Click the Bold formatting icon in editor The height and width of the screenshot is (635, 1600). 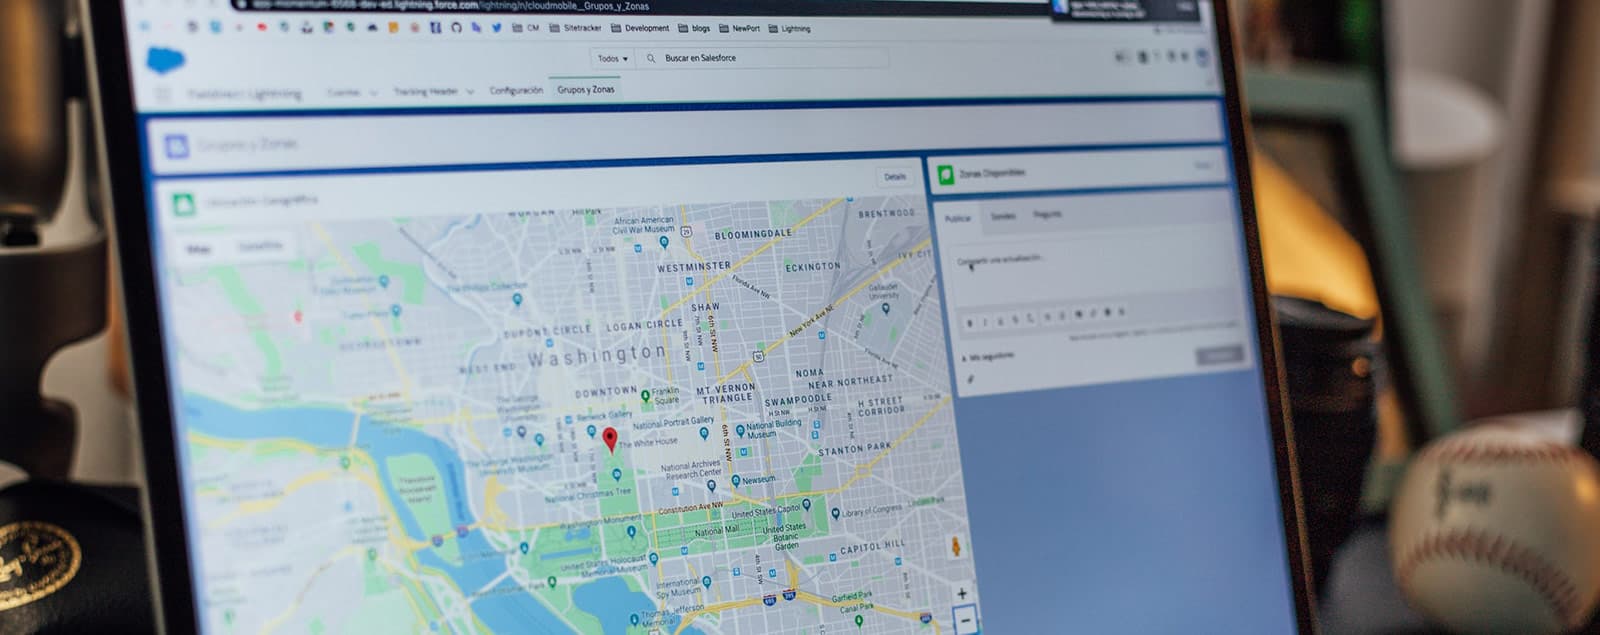tap(968, 322)
